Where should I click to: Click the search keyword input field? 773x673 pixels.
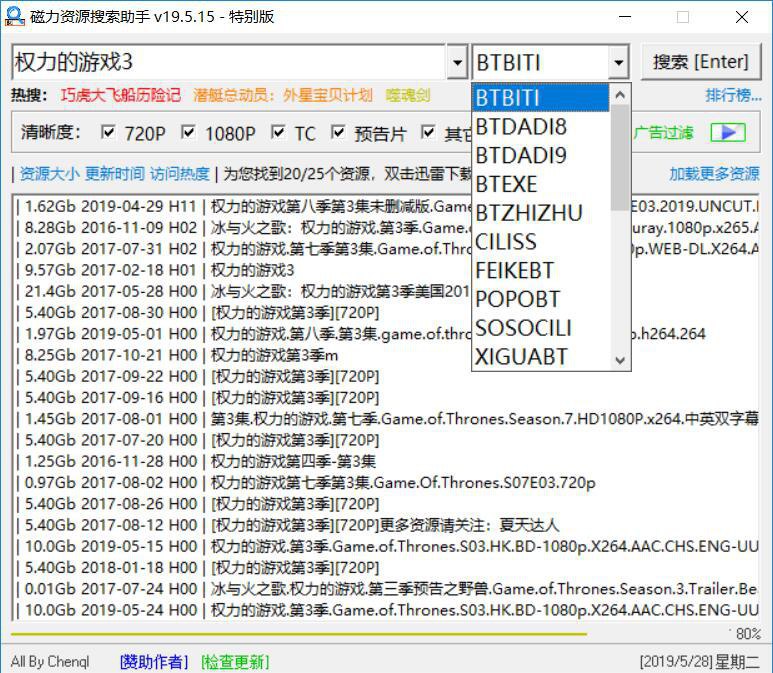(229, 62)
